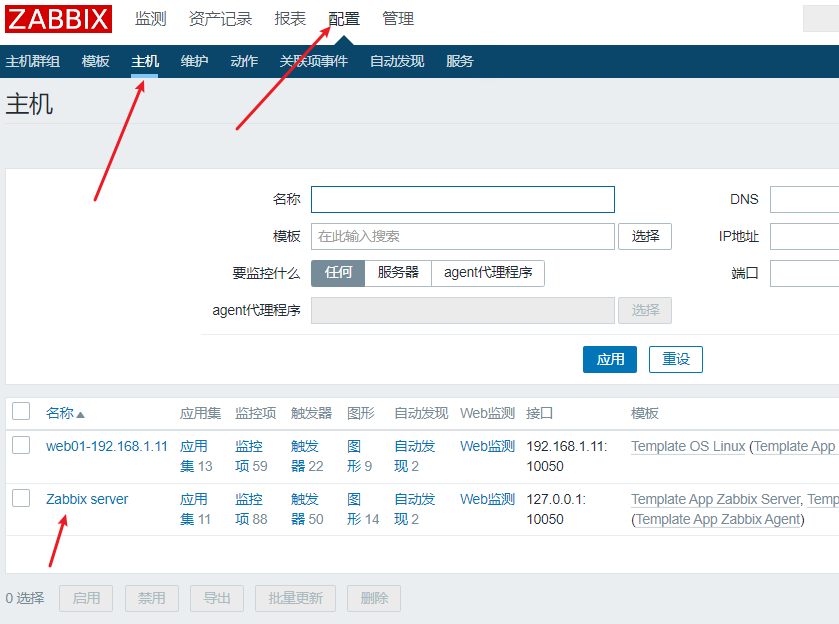This screenshot has width=839, height=624.
Task: Choose the agent代理程序 monitoring option
Action: point(488,273)
